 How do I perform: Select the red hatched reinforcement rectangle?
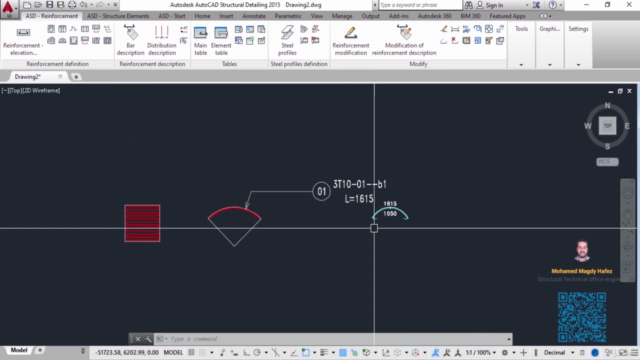pos(142,223)
